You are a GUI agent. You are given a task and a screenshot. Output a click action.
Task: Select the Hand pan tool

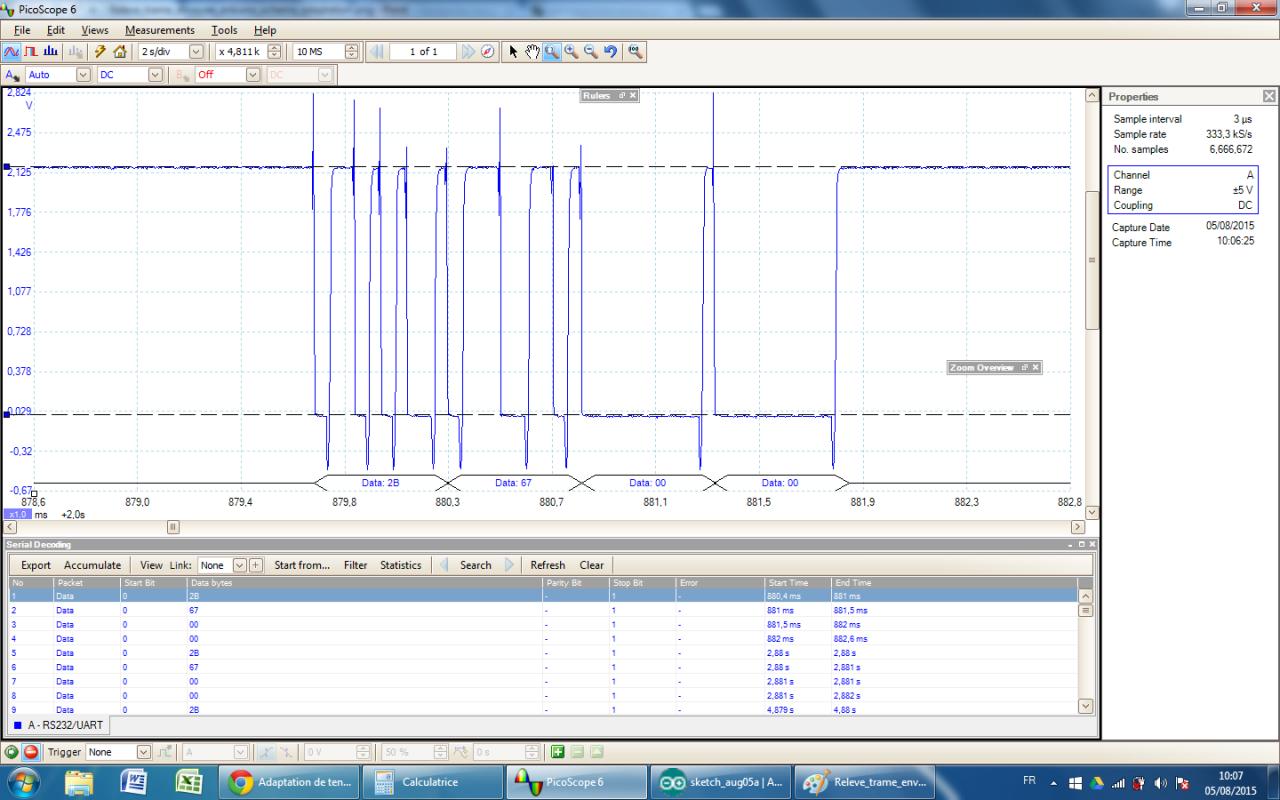click(x=533, y=52)
